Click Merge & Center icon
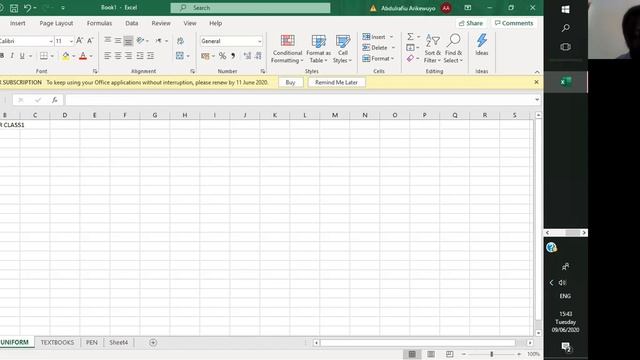 (x=180, y=56)
